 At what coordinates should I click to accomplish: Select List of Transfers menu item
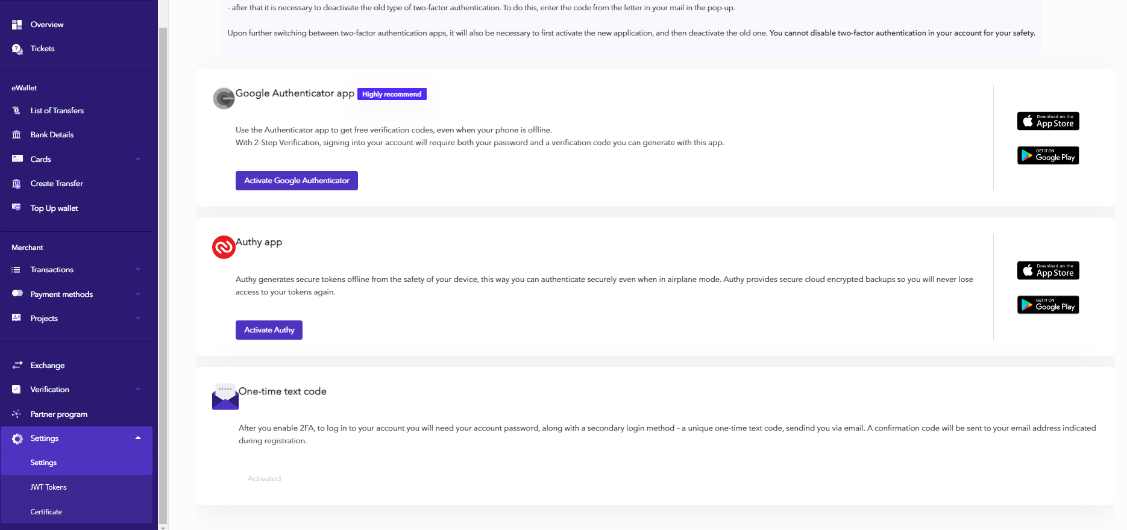pos(57,111)
